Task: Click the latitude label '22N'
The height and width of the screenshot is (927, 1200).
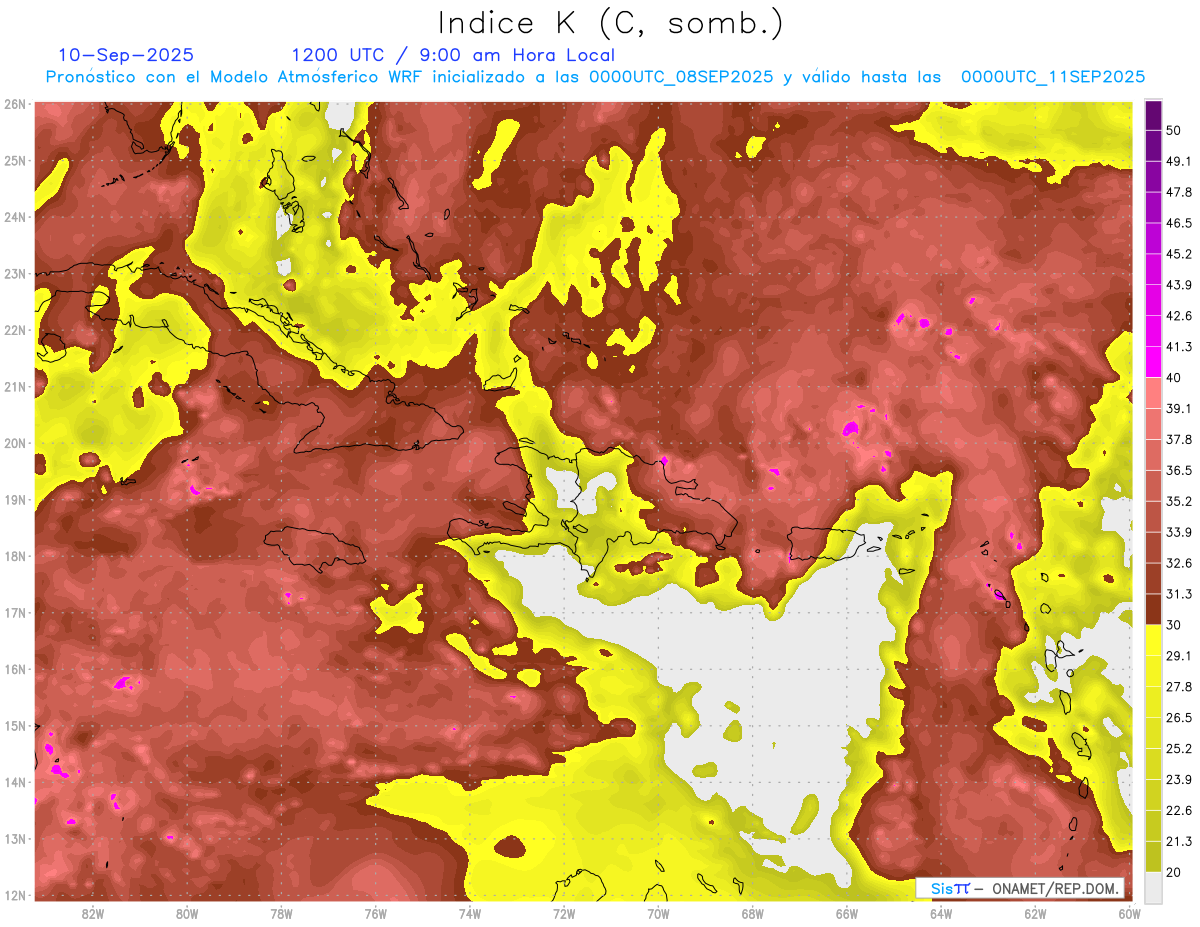Action: pos(14,330)
